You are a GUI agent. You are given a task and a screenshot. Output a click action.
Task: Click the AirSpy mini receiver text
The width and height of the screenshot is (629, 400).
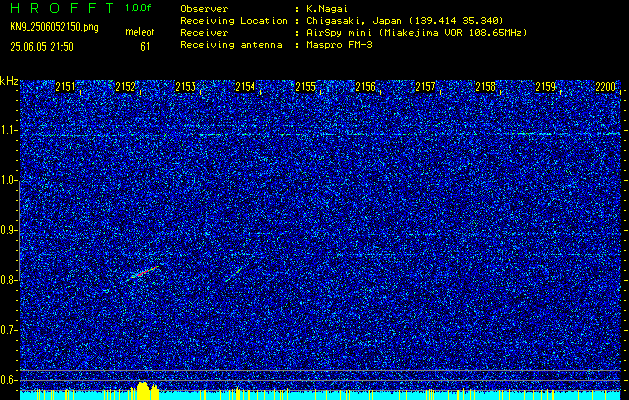[x=416, y=33]
